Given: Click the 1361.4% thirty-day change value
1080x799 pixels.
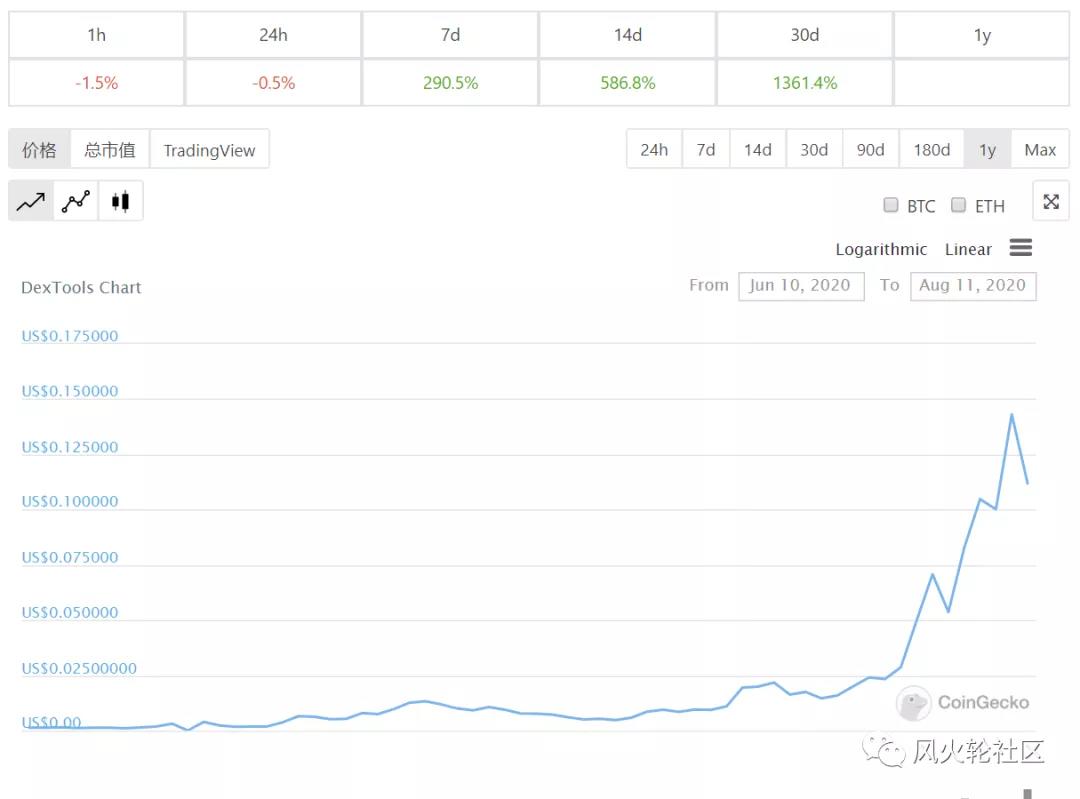Looking at the screenshot, I should 804,83.
